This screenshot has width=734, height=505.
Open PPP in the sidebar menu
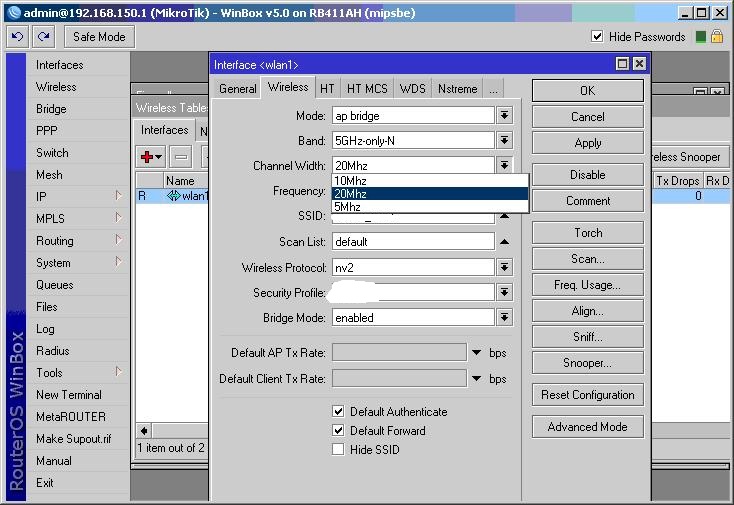tap(46, 131)
